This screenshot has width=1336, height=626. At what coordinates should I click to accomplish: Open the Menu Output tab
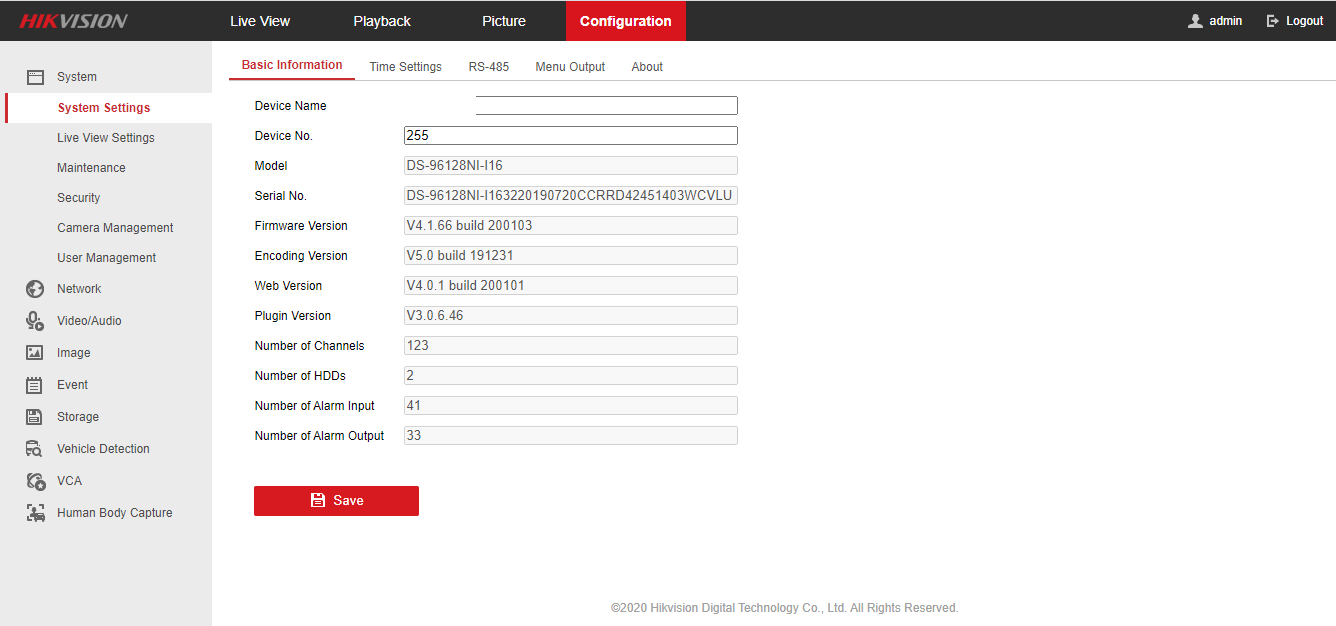(x=570, y=67)
